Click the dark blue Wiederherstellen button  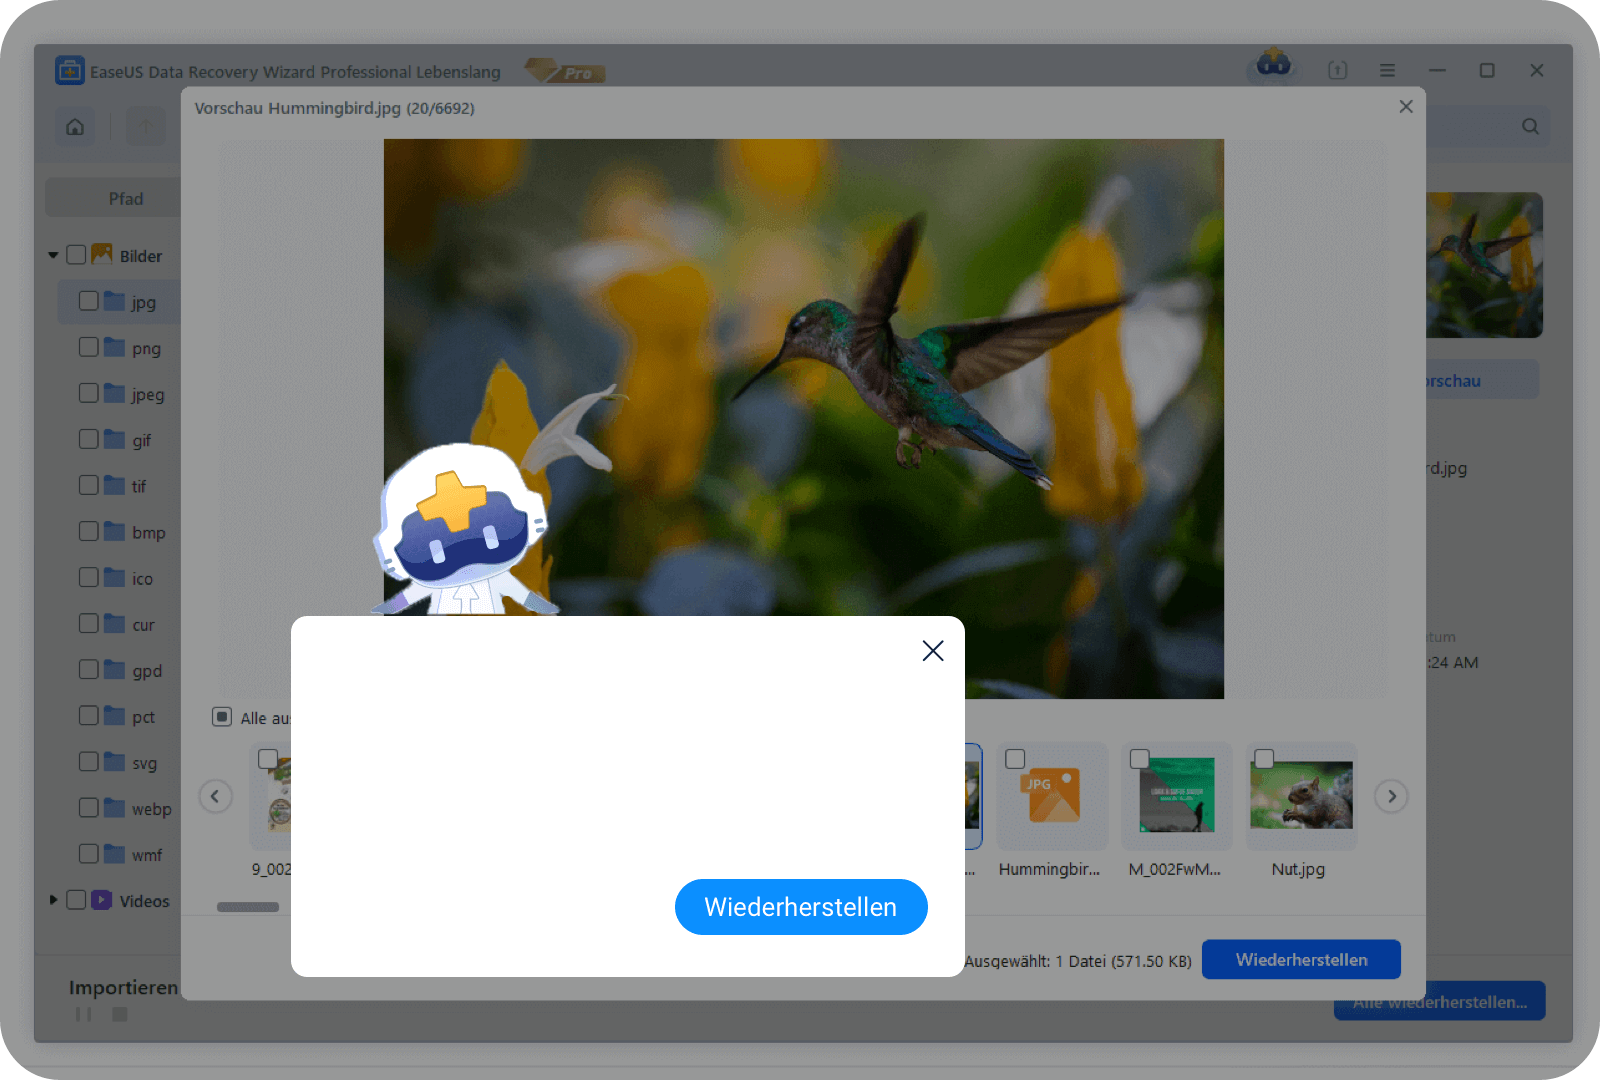click(1300, 960)
